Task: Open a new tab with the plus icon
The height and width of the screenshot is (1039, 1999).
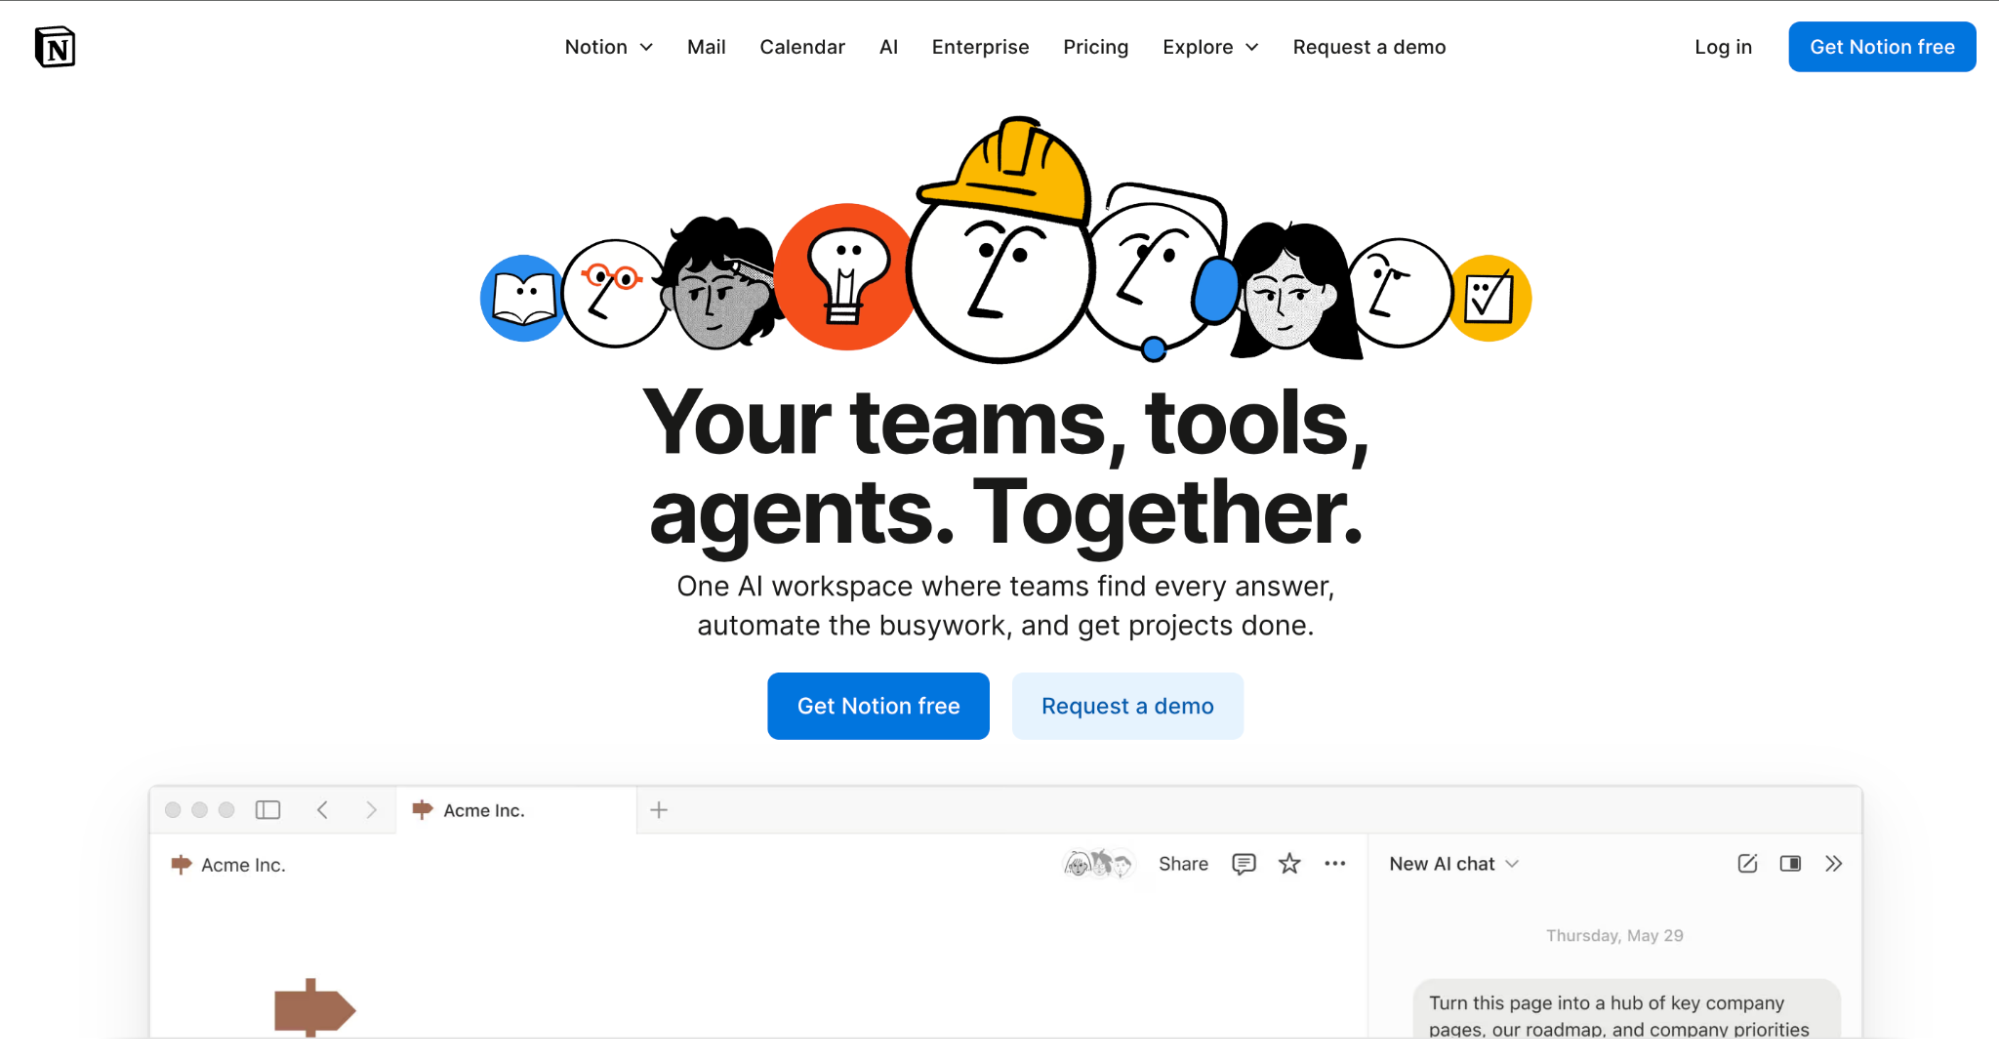Action: click(x=658, y=810)
